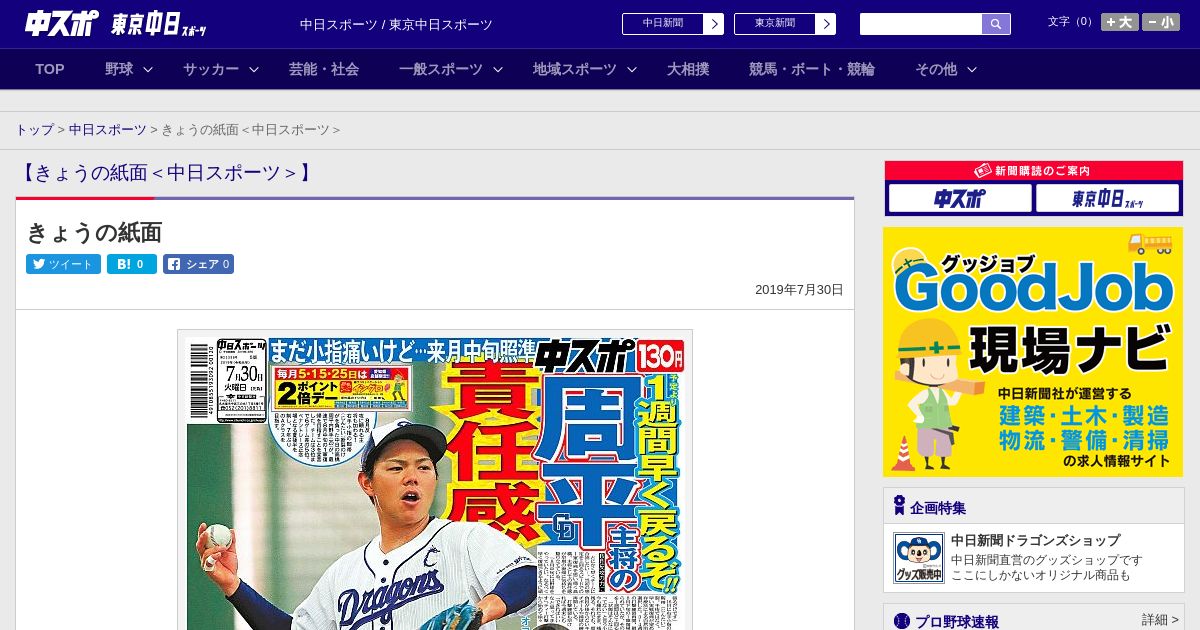Open the 競馬・ボート・競輪 menu item
The height and width of the screenshot is (630, 1200).
[x=812, y=69]
